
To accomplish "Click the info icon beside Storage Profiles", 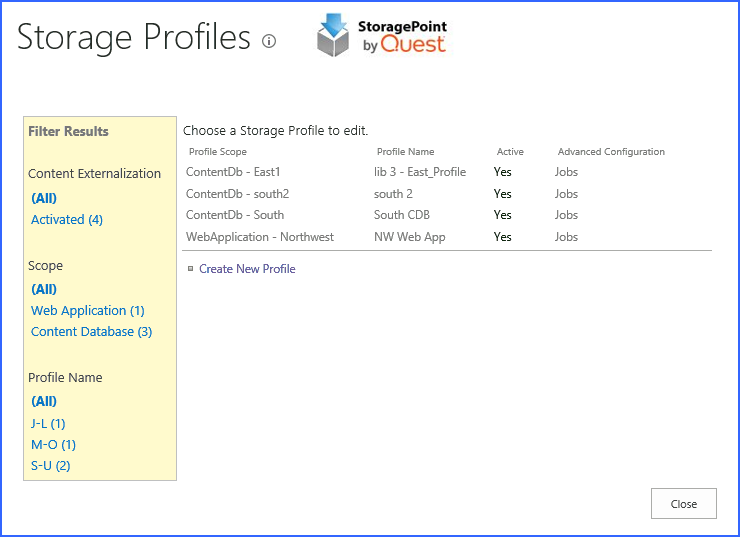I will (x=268, y=41).
